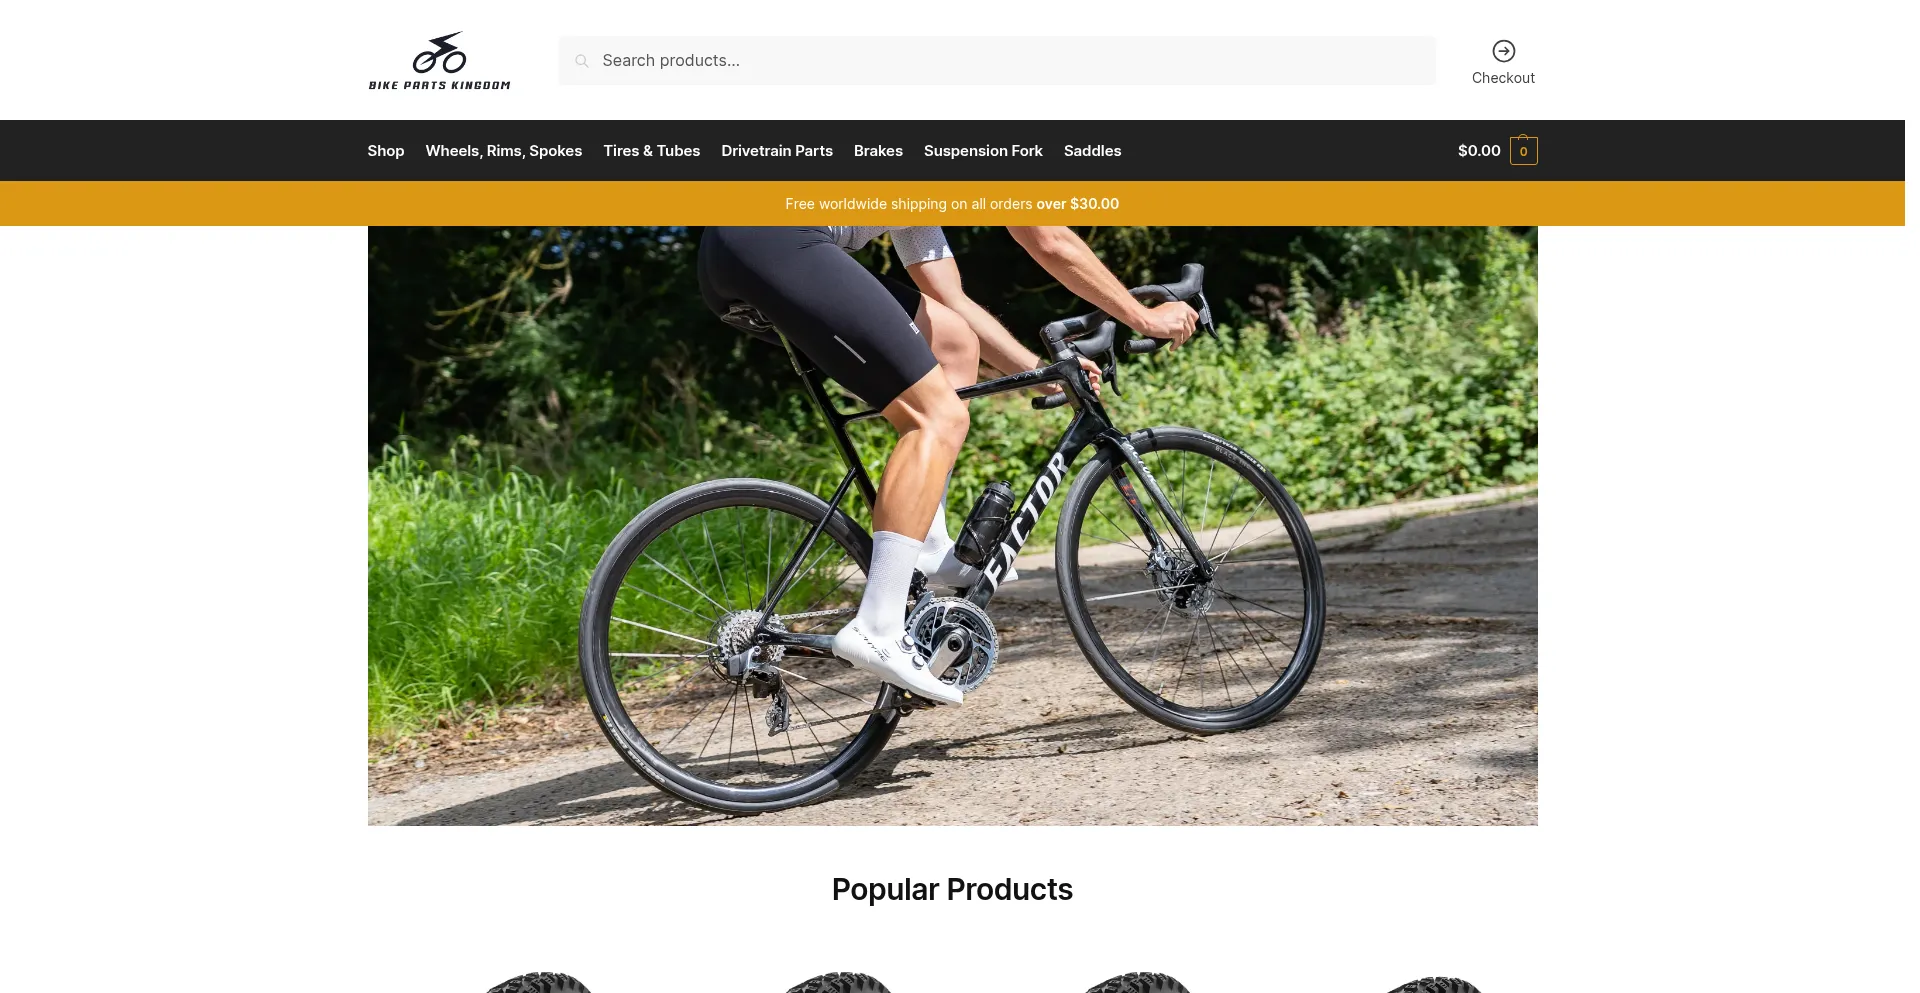Open the cart basket icon showing 0
This screenshot has width=1920, height=993.
point(1523,151)
